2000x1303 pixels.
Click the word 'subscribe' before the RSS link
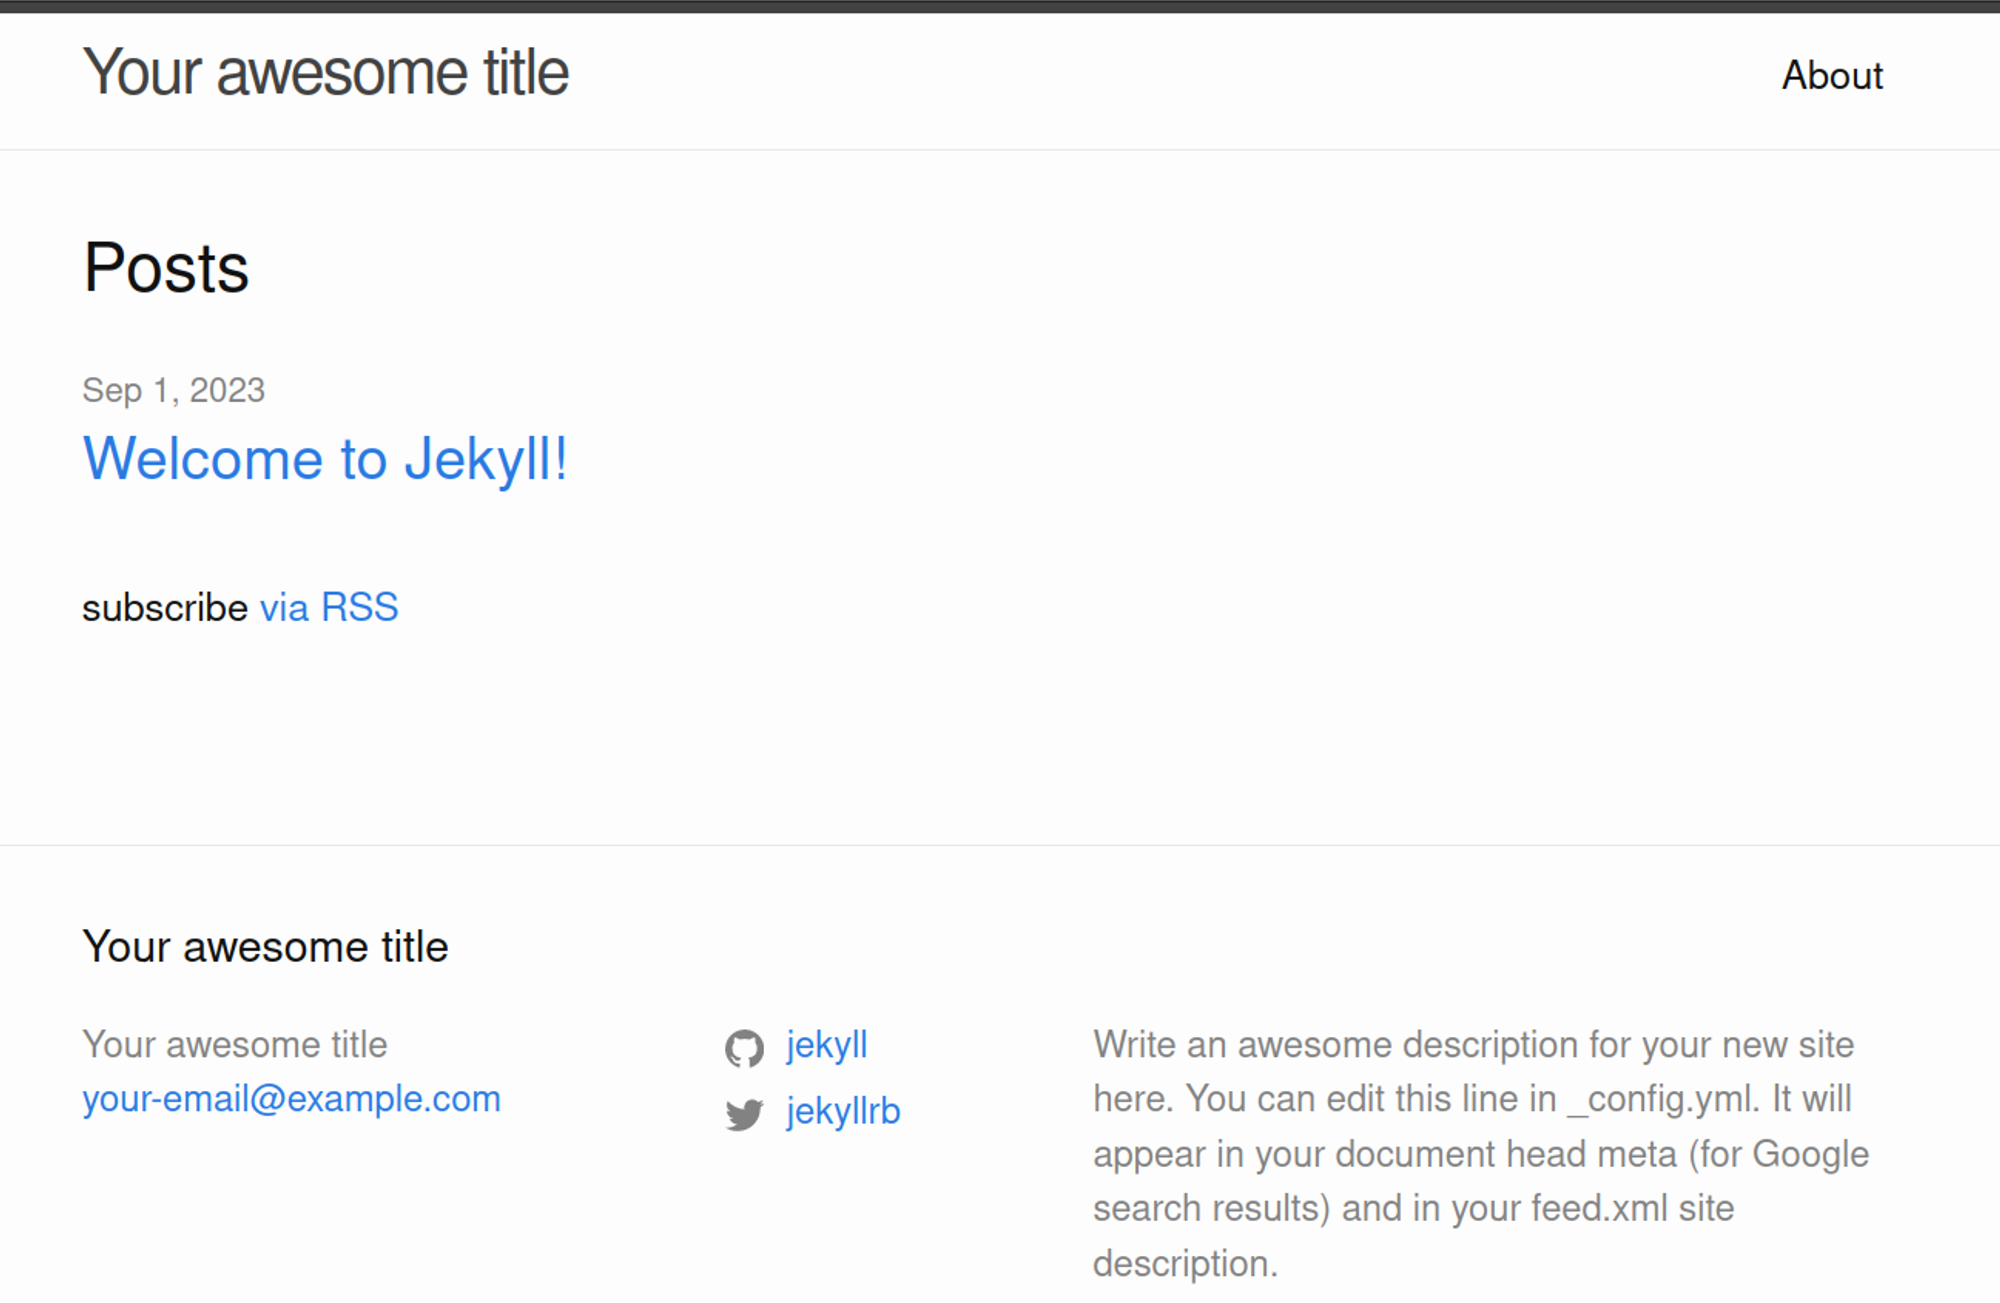tap(165, 607)
